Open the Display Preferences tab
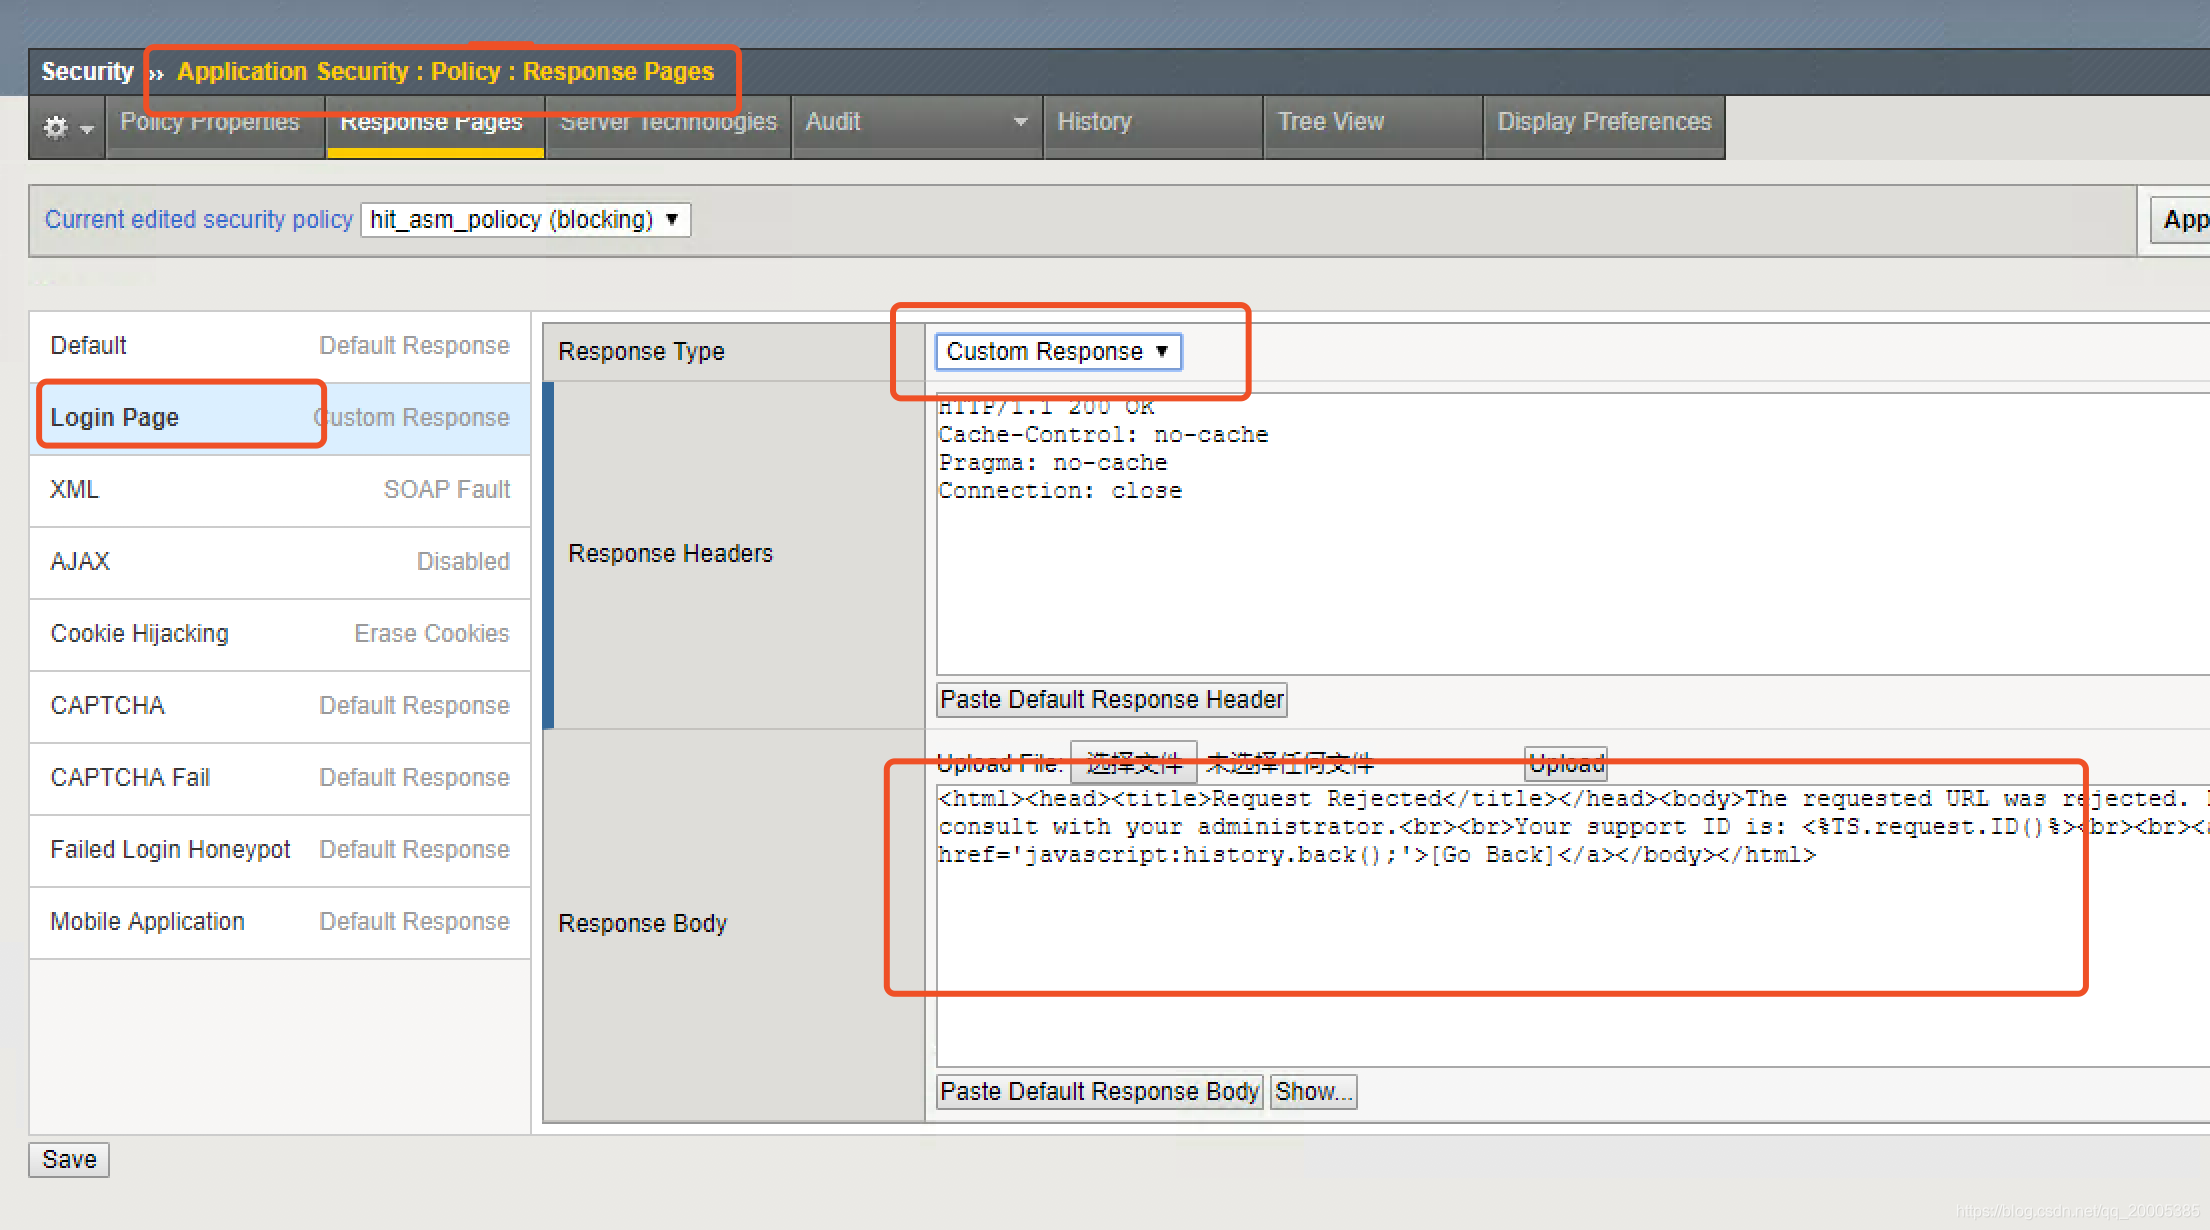This screenshot has height=1230, width=2210. pos(1604,122)
